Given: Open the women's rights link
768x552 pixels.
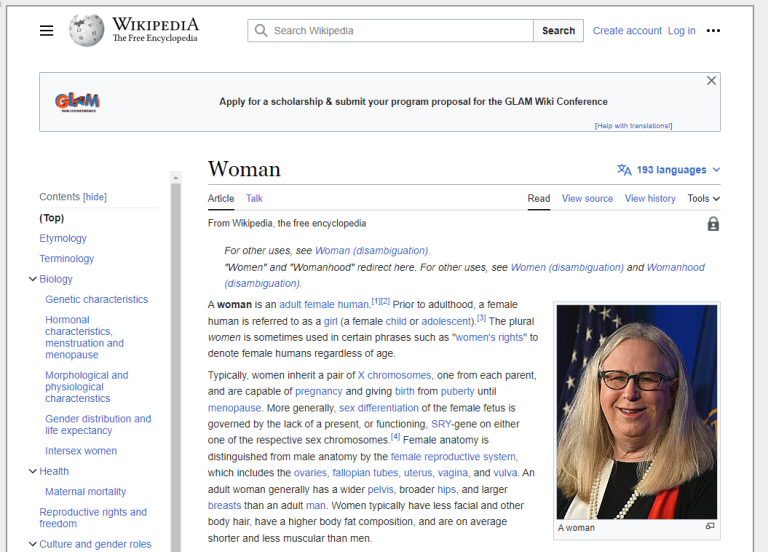Looking at the screenshot, I should point(489,337).
